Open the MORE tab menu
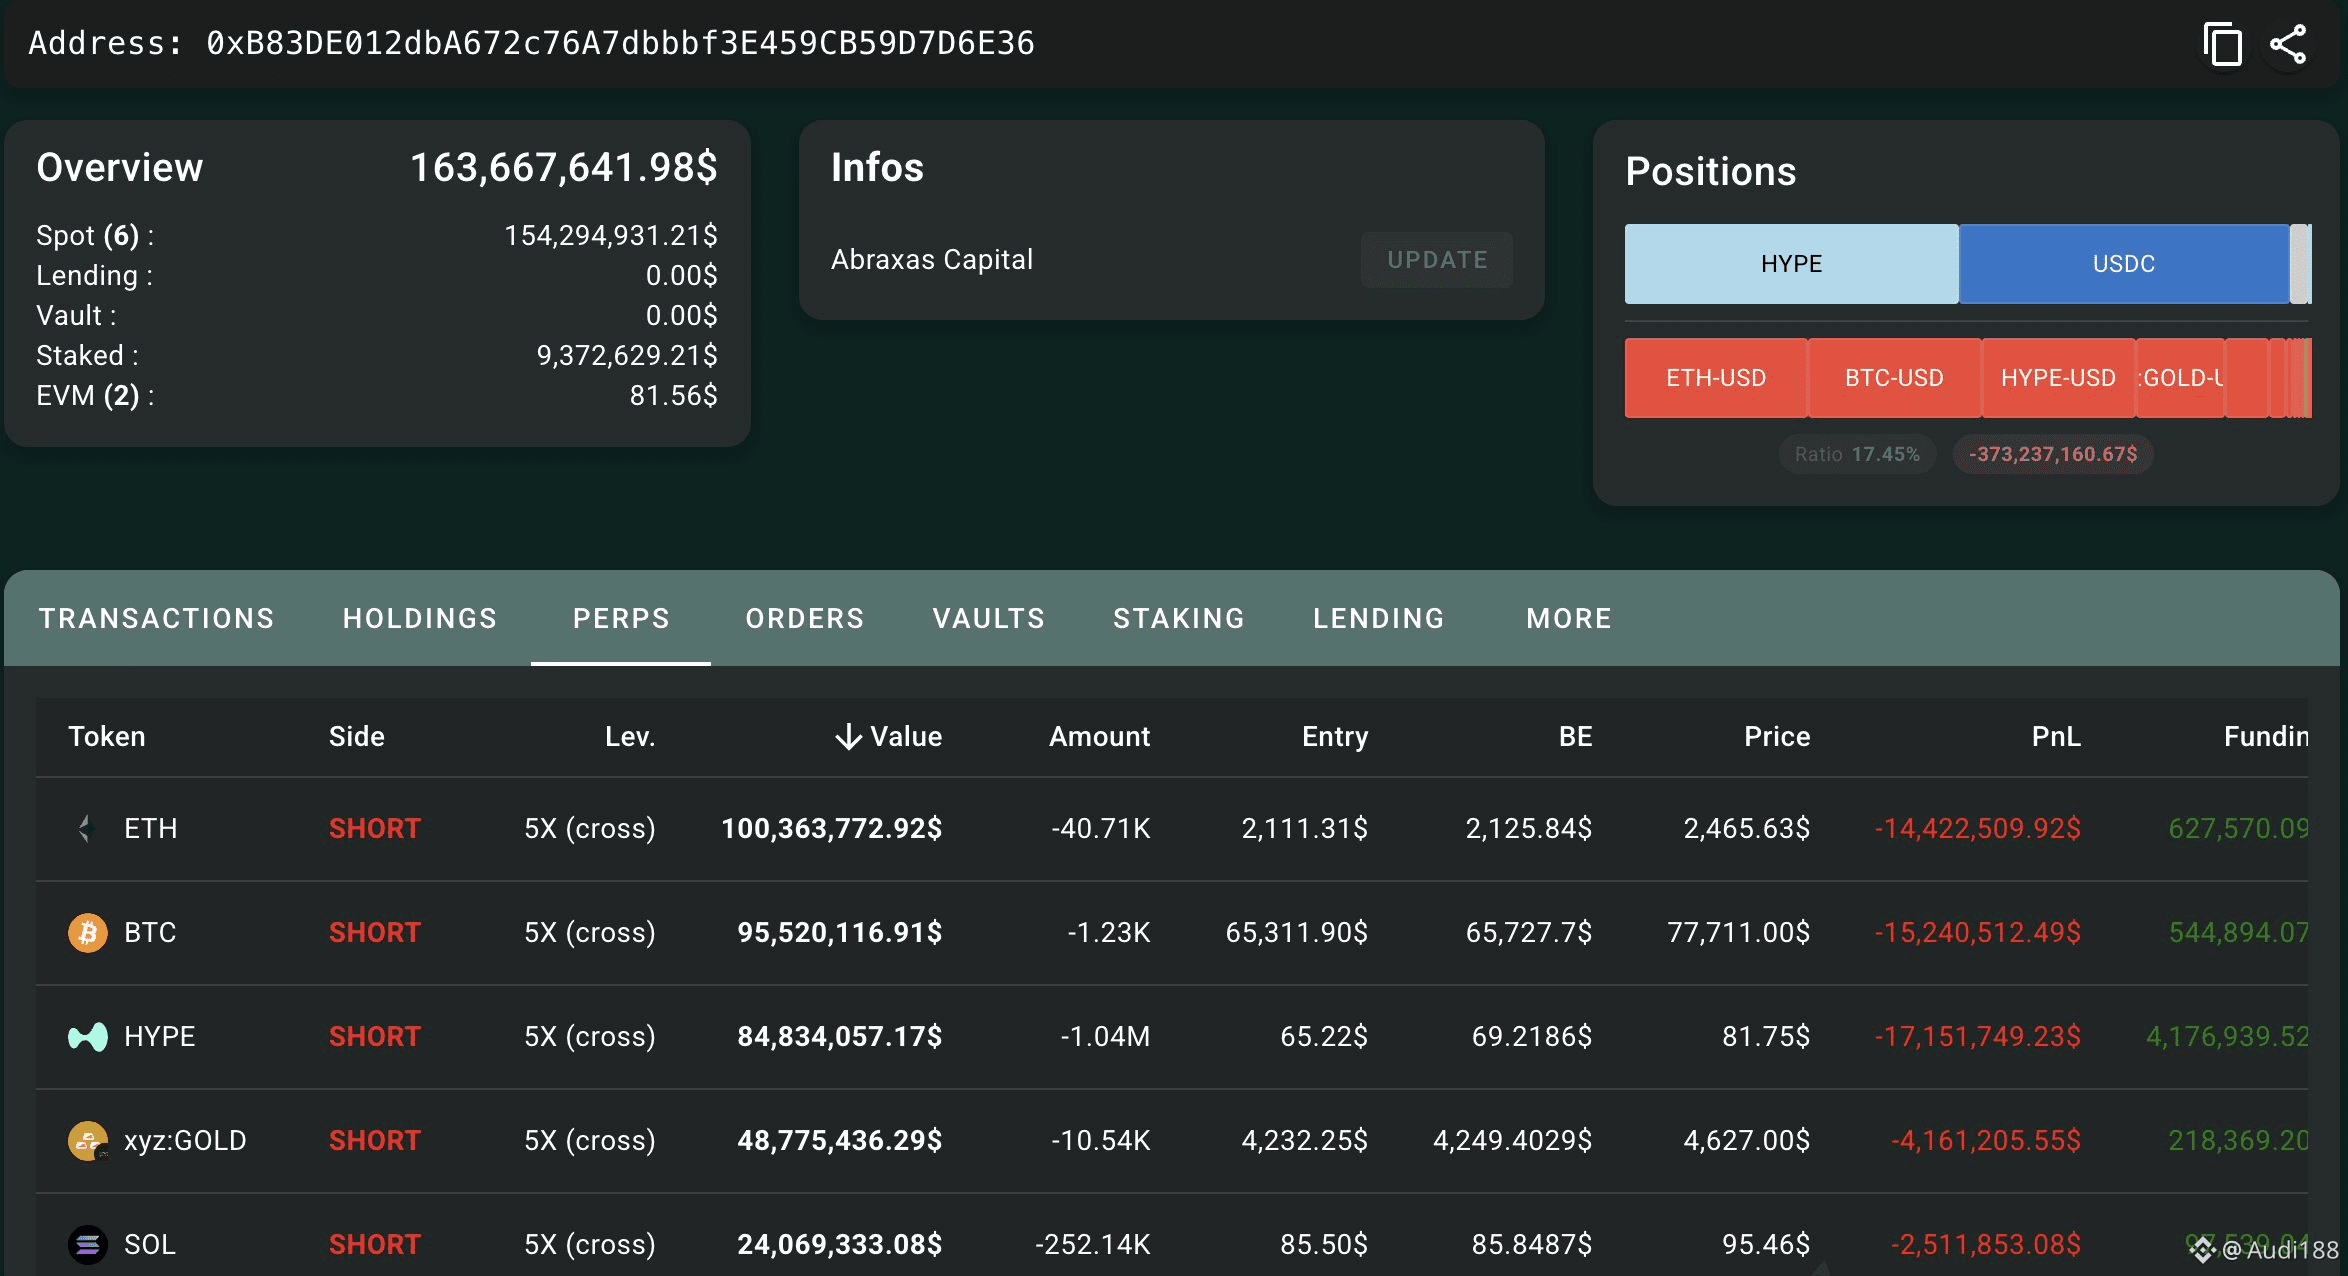The height and width of the screenshot is (1276, 2348). [x=1569, y=618]
